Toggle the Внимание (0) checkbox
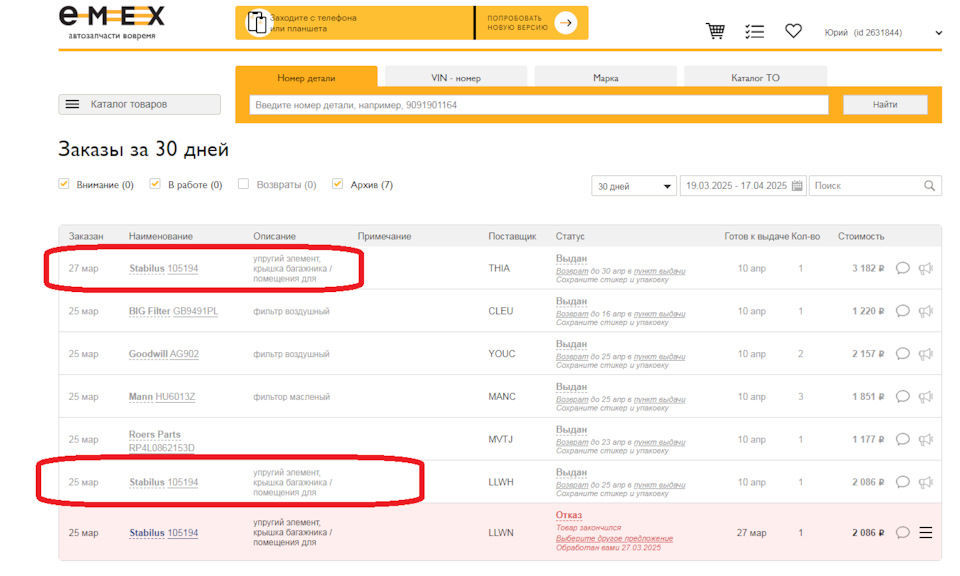Image resolution: width=960 pixels, height=576 pixels. click(x=64, y=184)
